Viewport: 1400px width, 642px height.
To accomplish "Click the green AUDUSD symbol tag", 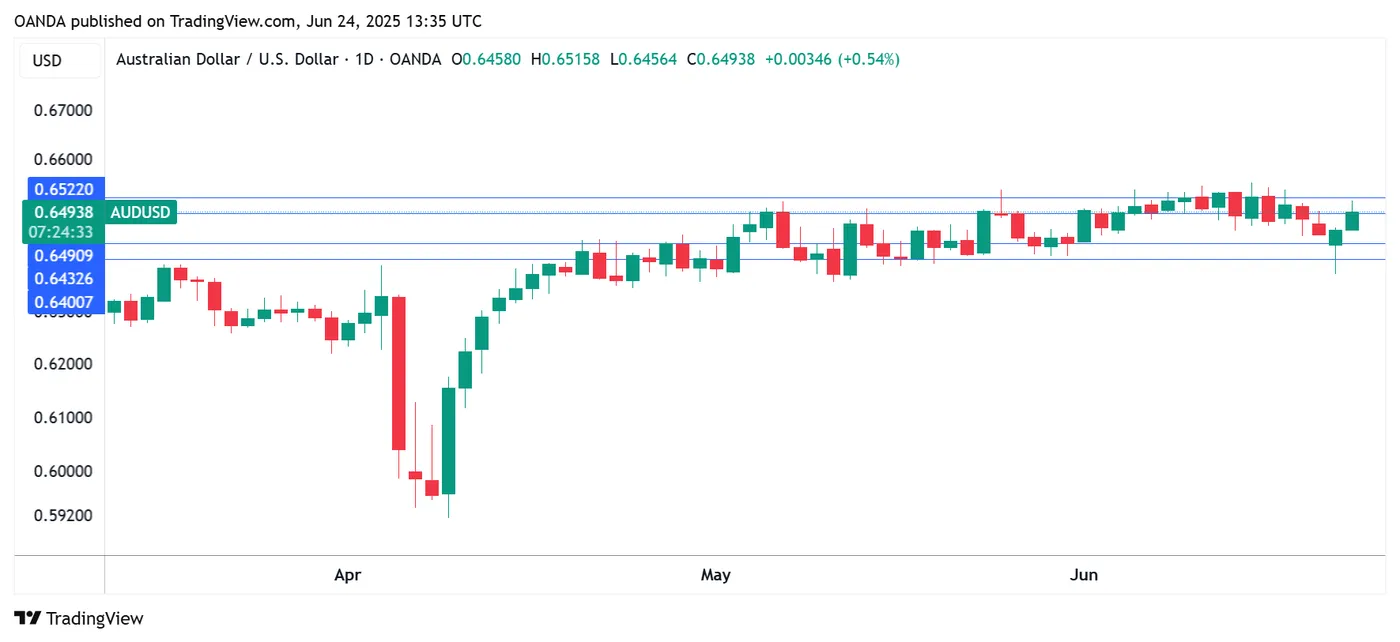I will tap(141, 212).
